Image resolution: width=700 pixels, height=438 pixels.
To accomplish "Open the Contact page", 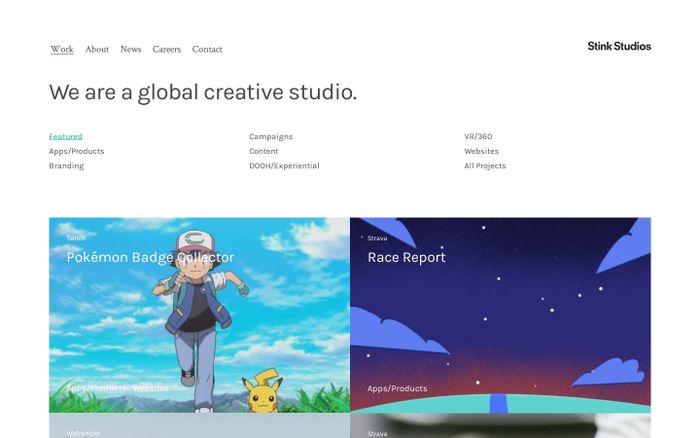I will [207, 49].
